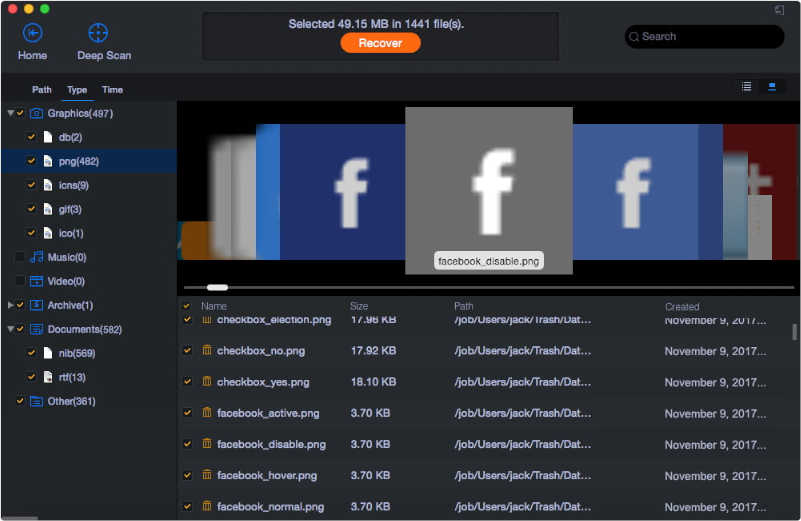Screen dimensions: 801x521
Task: Click trash icon beside facebook_active.png
Action: coord(207,413)
